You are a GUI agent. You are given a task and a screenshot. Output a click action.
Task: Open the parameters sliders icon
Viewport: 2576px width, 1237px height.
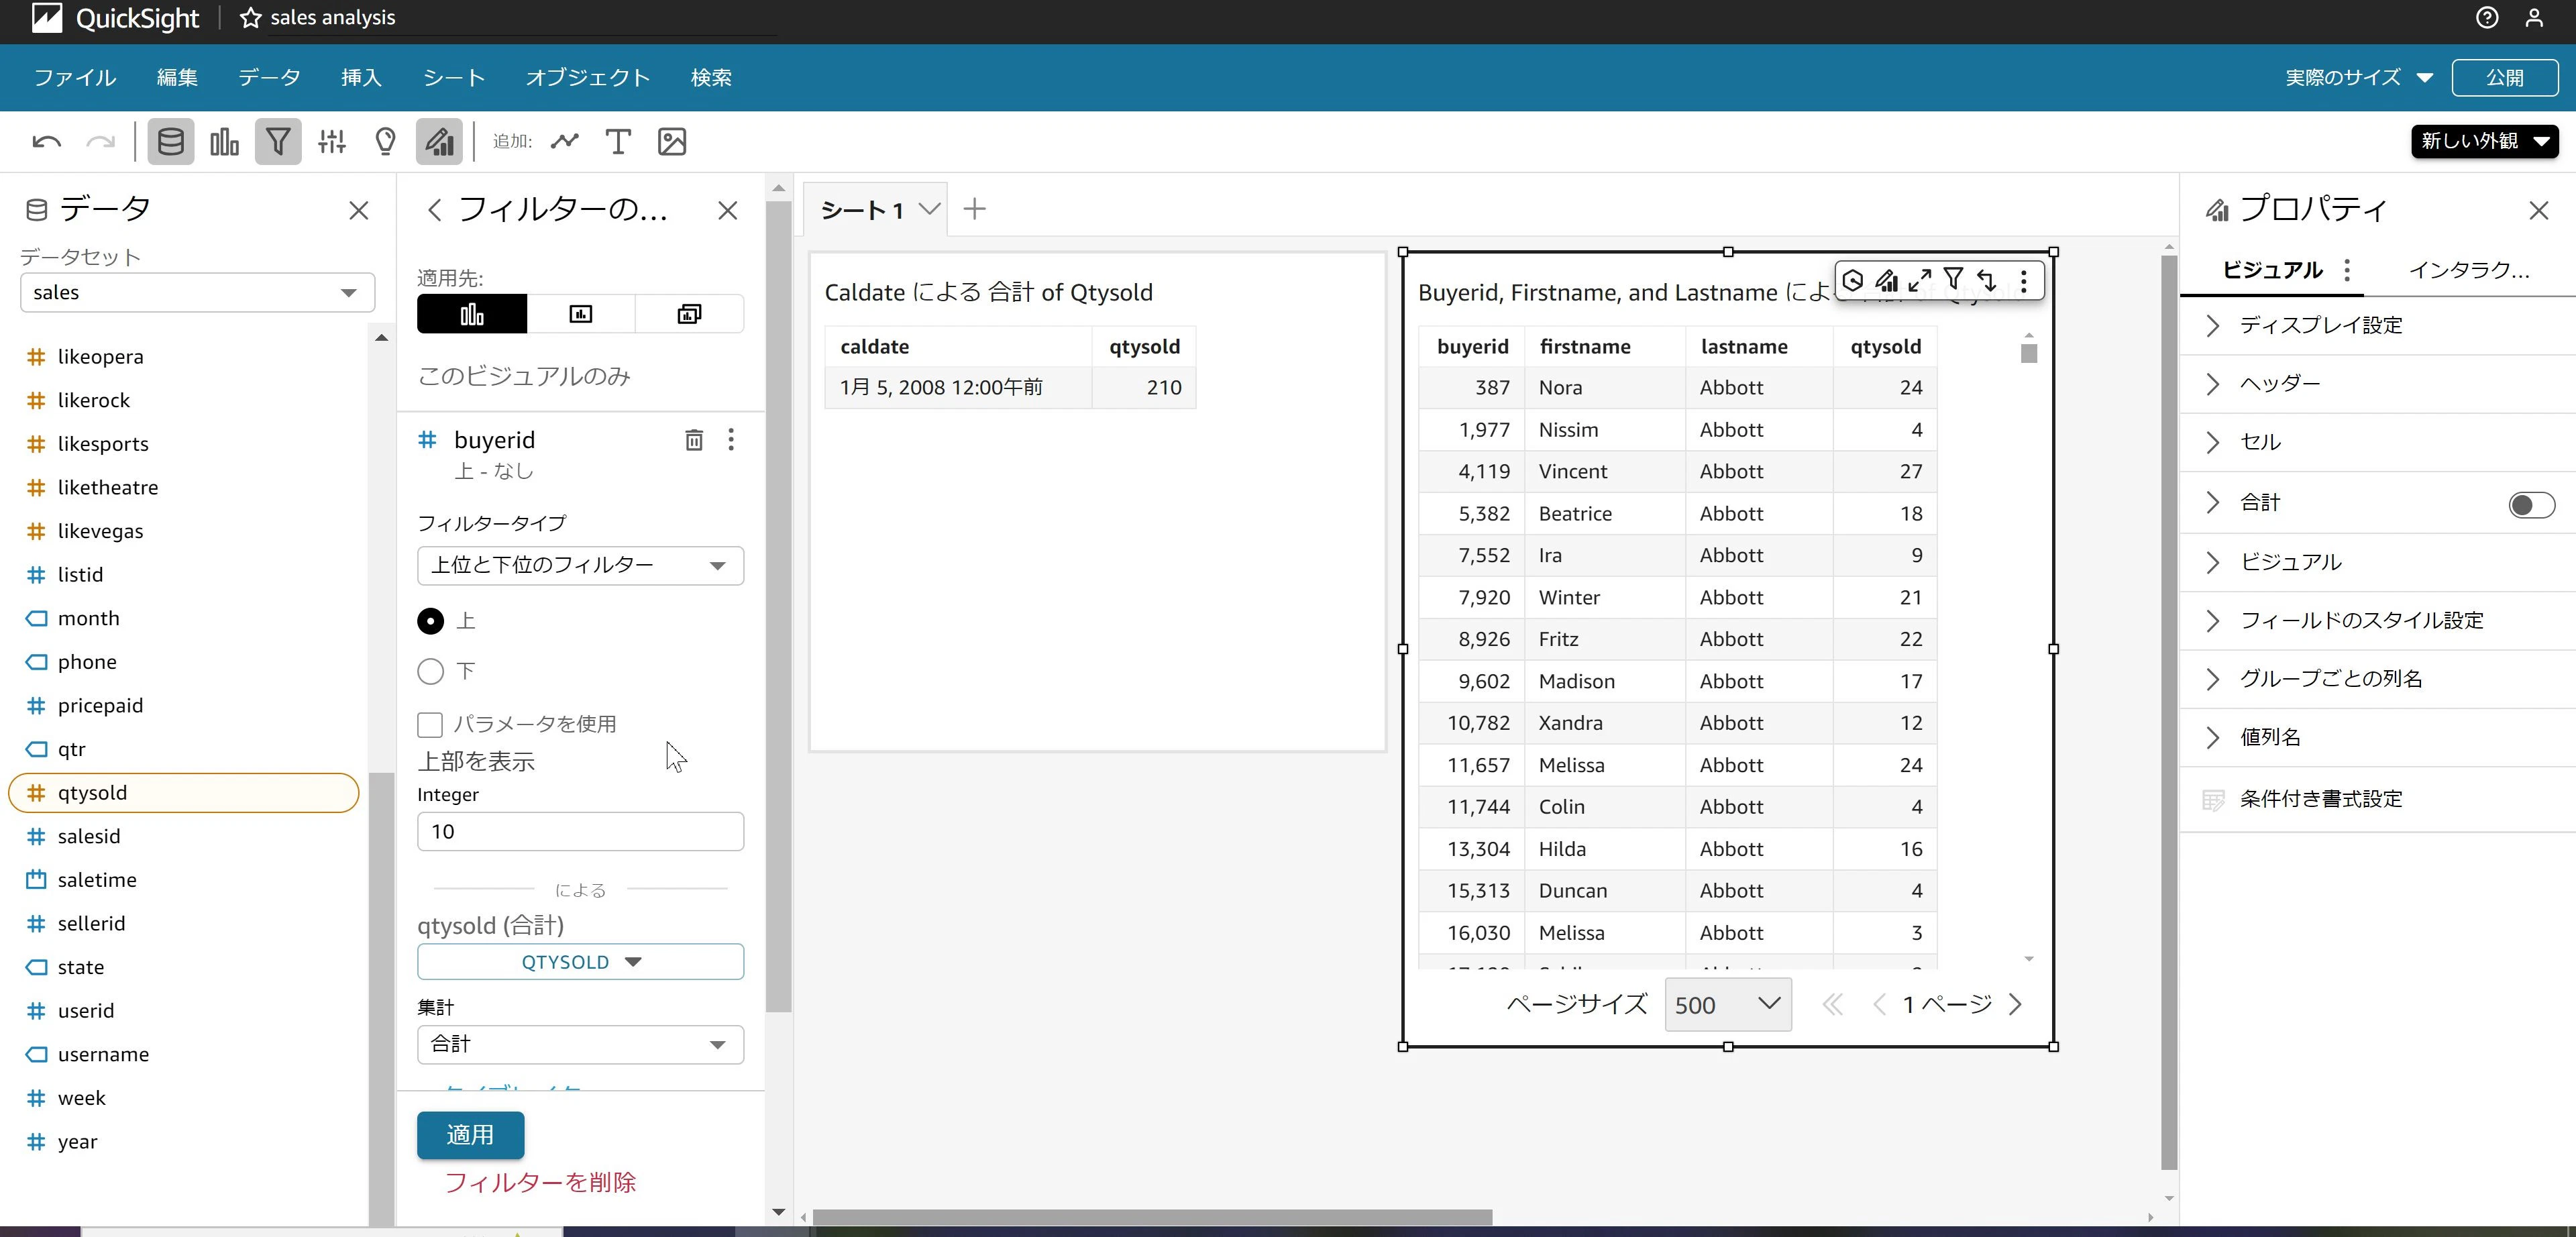(332, 141)
